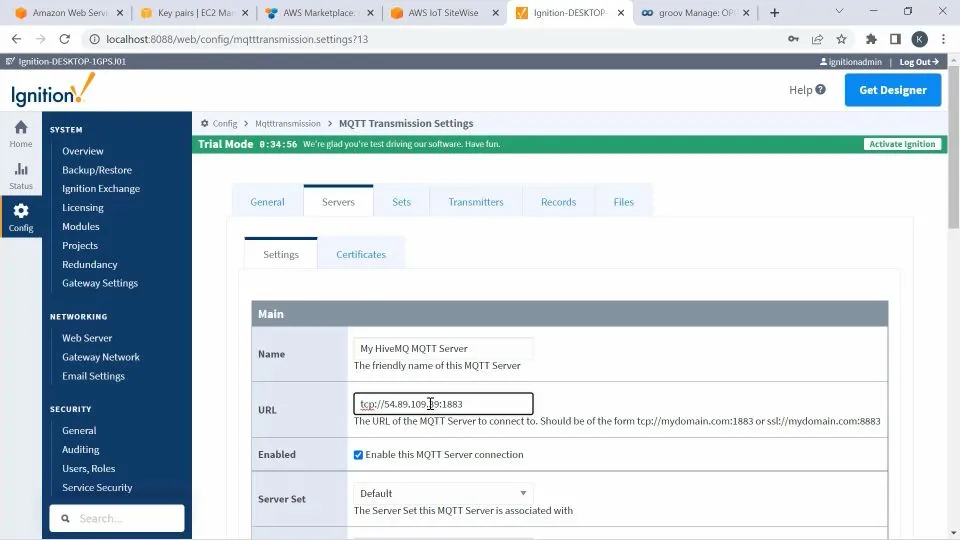Open the Chrome three-dot menu

pyautogui.click(x=943, y=39)
